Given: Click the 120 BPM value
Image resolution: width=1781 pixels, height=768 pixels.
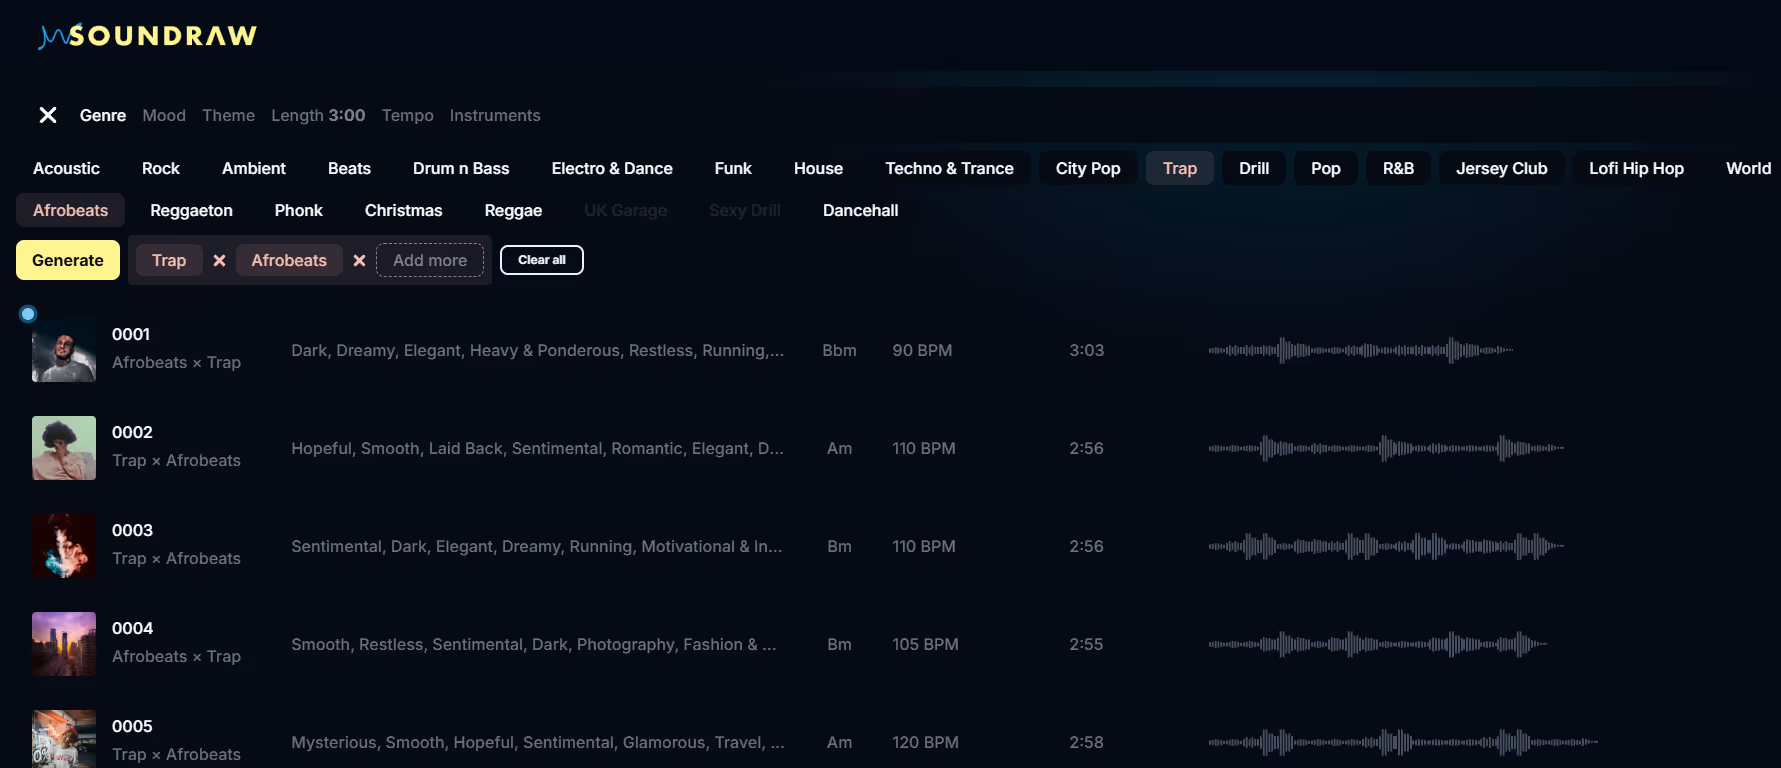Looking at the screenshot, I should point(925,742).
